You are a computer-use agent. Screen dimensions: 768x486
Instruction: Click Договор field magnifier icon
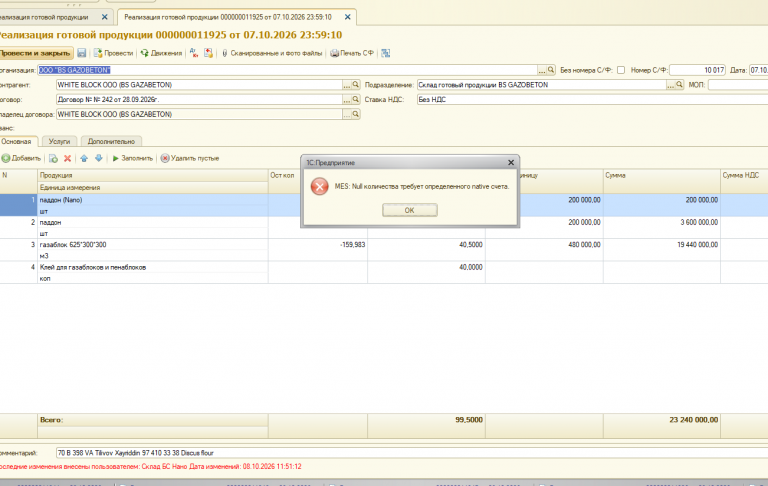coord(356,99)
